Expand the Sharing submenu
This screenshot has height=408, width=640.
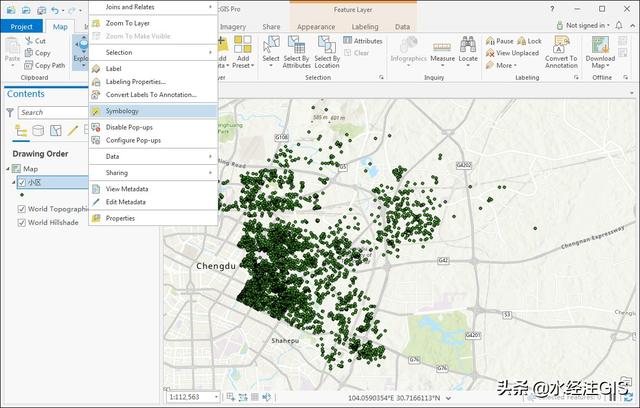click(x=153, y=173)
